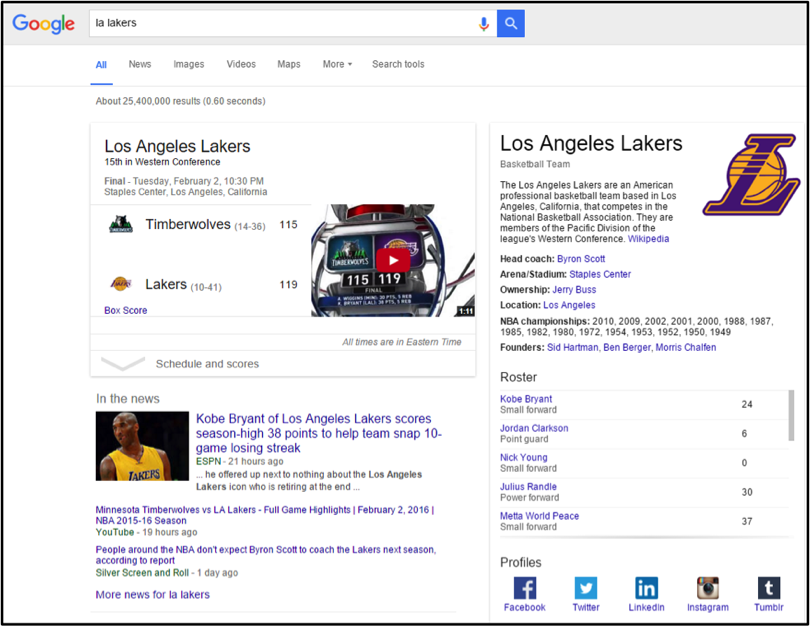Open Byron Scott coaching report article
This screenshot has width=810, height=626.
pyautogui.click(x=266, y=555)
